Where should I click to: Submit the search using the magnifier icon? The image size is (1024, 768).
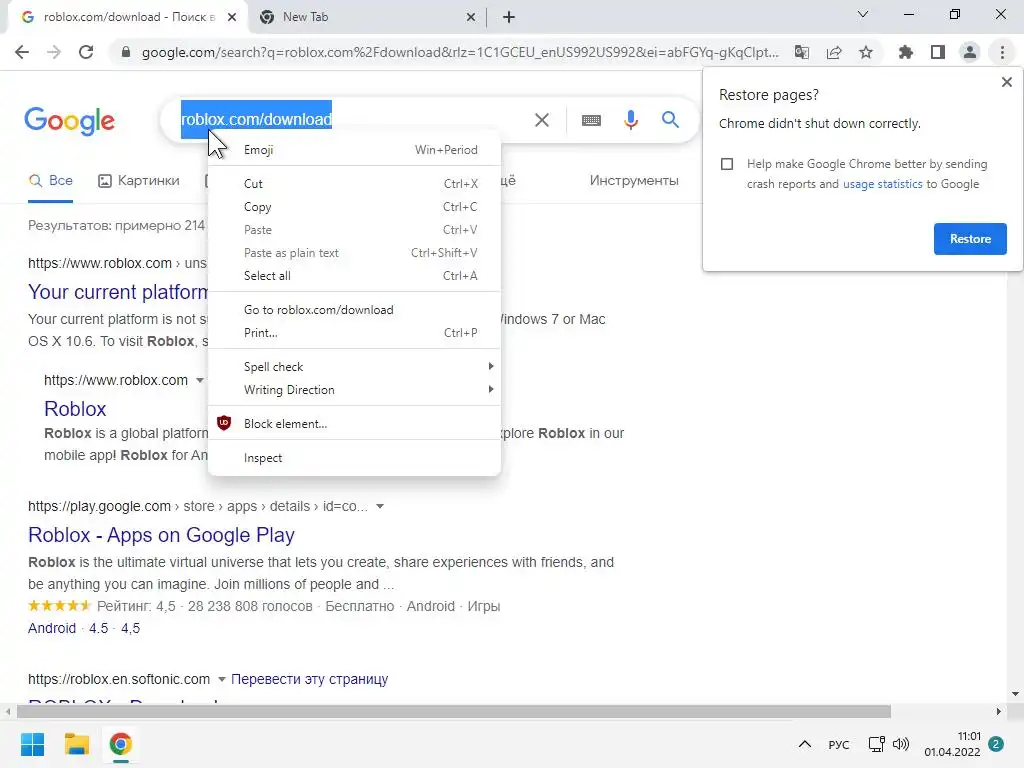point(670,120)
